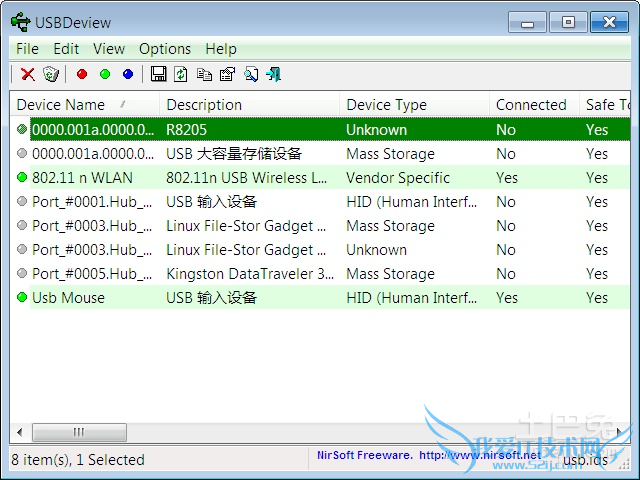Click the properties toolbar icon

227,74
